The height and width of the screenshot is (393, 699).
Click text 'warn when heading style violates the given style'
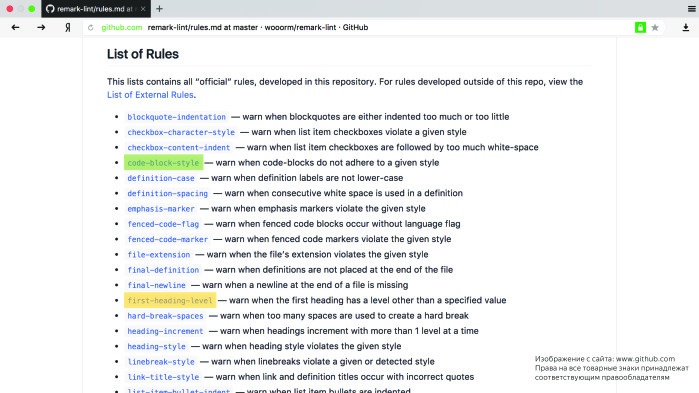[x=301, y=346]
